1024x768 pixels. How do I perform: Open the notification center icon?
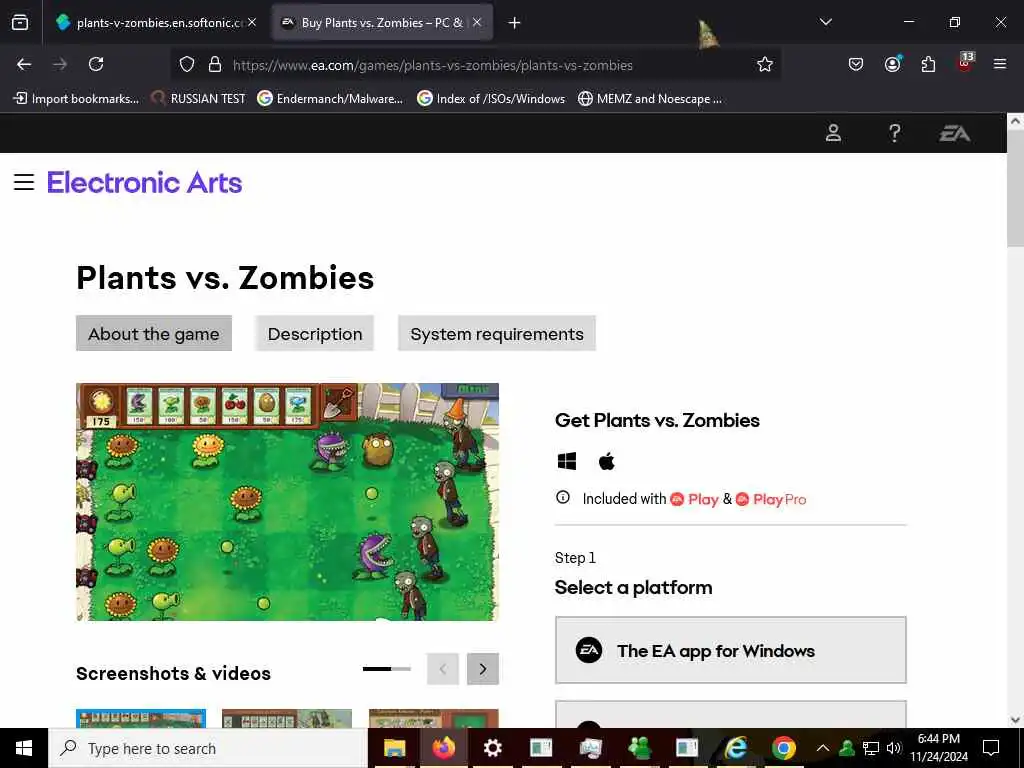point(991,748)
